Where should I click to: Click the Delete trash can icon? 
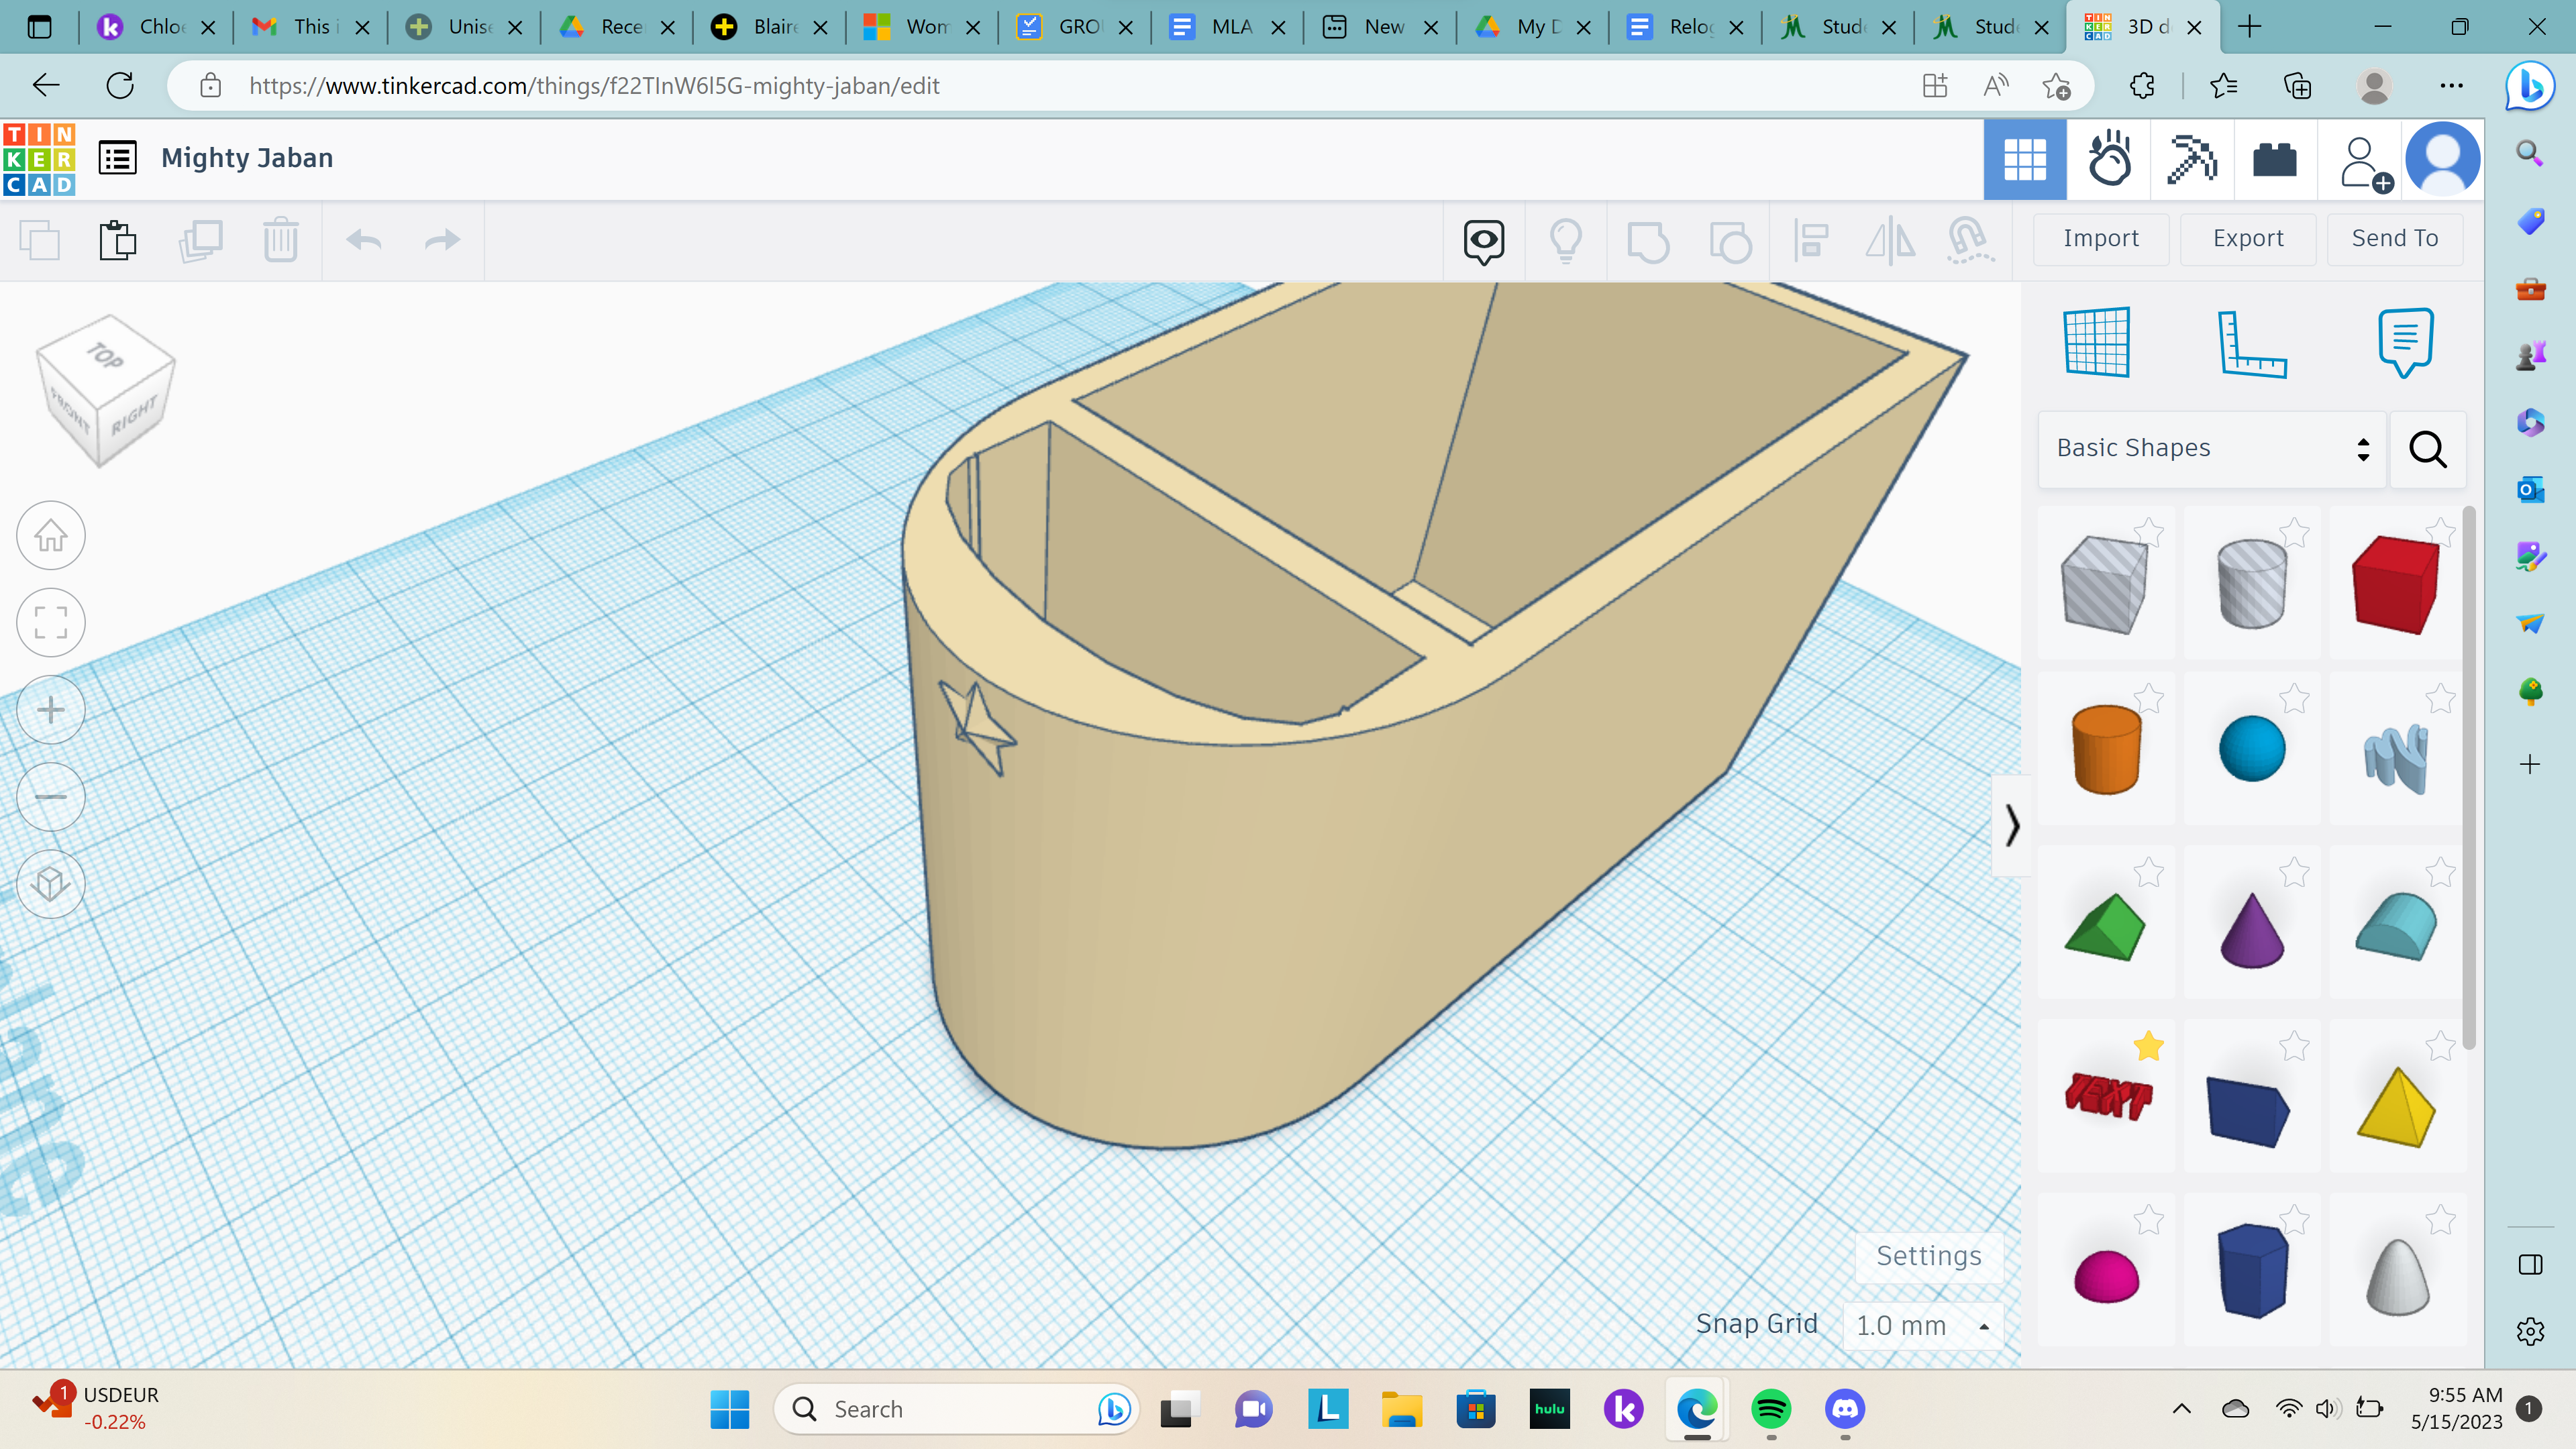click(x=281, y=240)
